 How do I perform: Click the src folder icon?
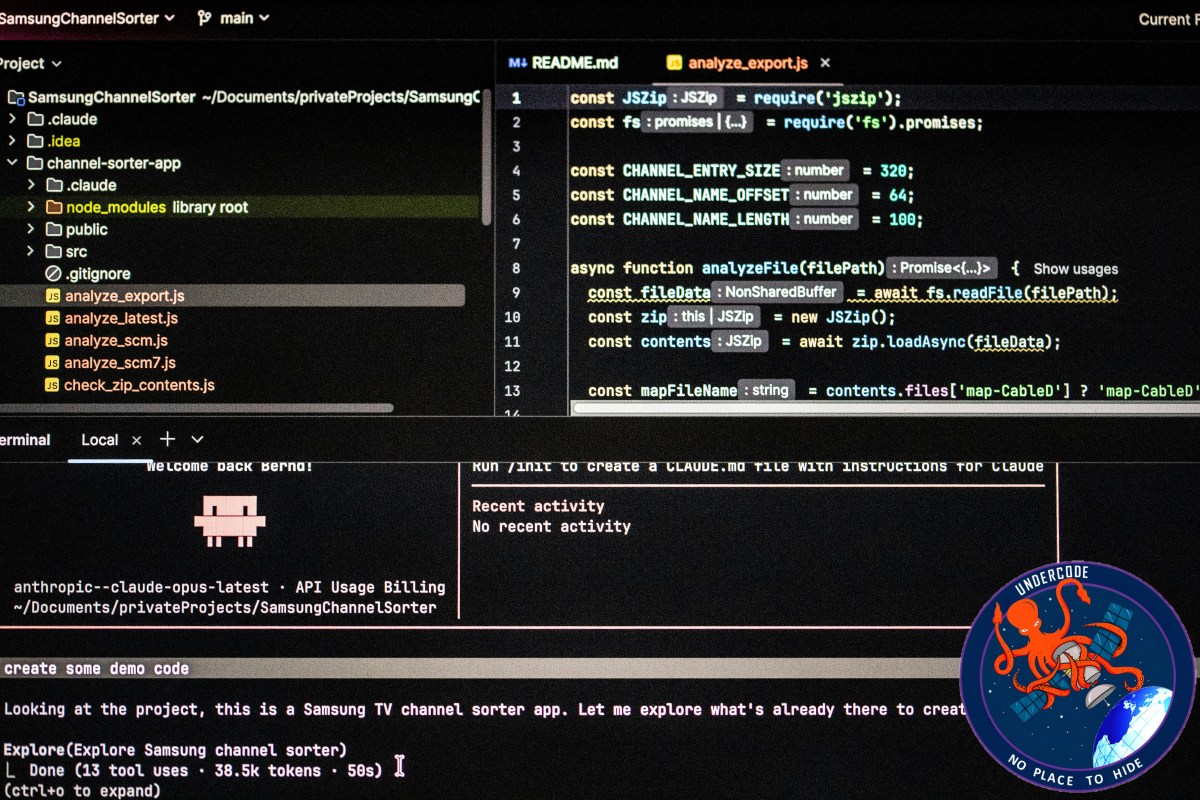pos(54,251)
